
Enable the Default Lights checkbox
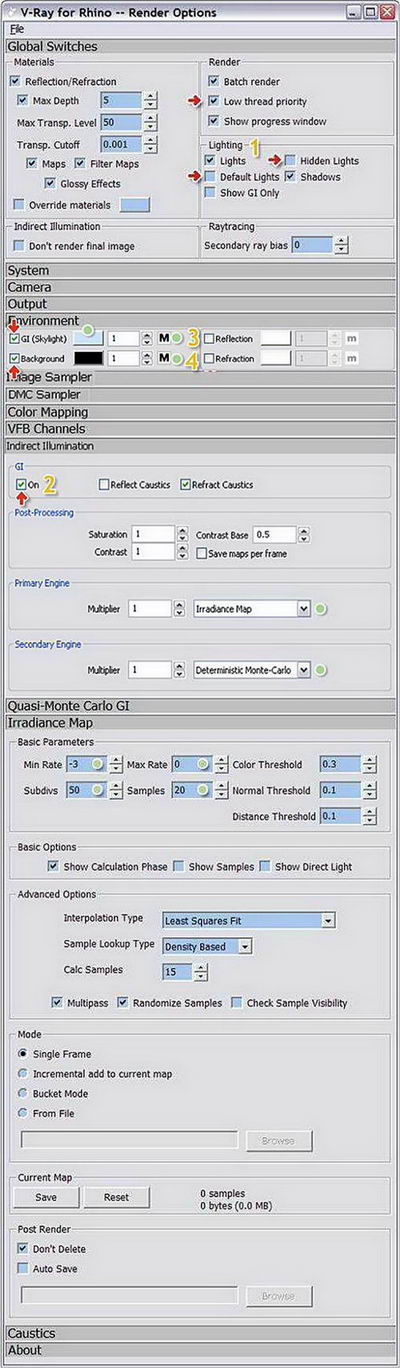coord(210,177)
